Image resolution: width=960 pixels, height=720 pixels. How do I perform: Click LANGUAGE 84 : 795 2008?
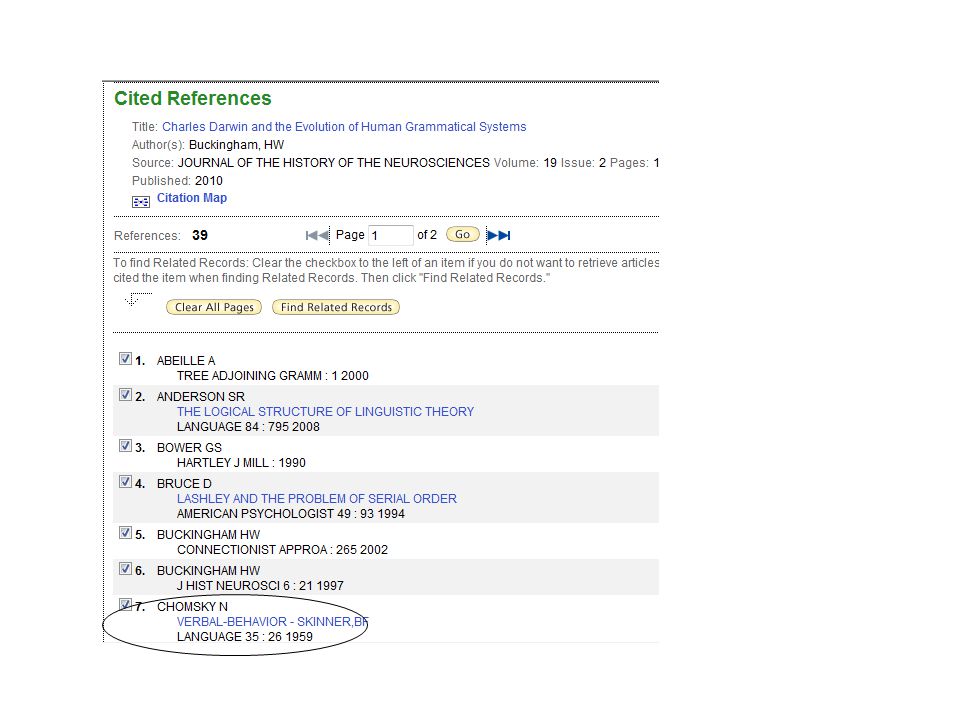click(x=249, y=427)
